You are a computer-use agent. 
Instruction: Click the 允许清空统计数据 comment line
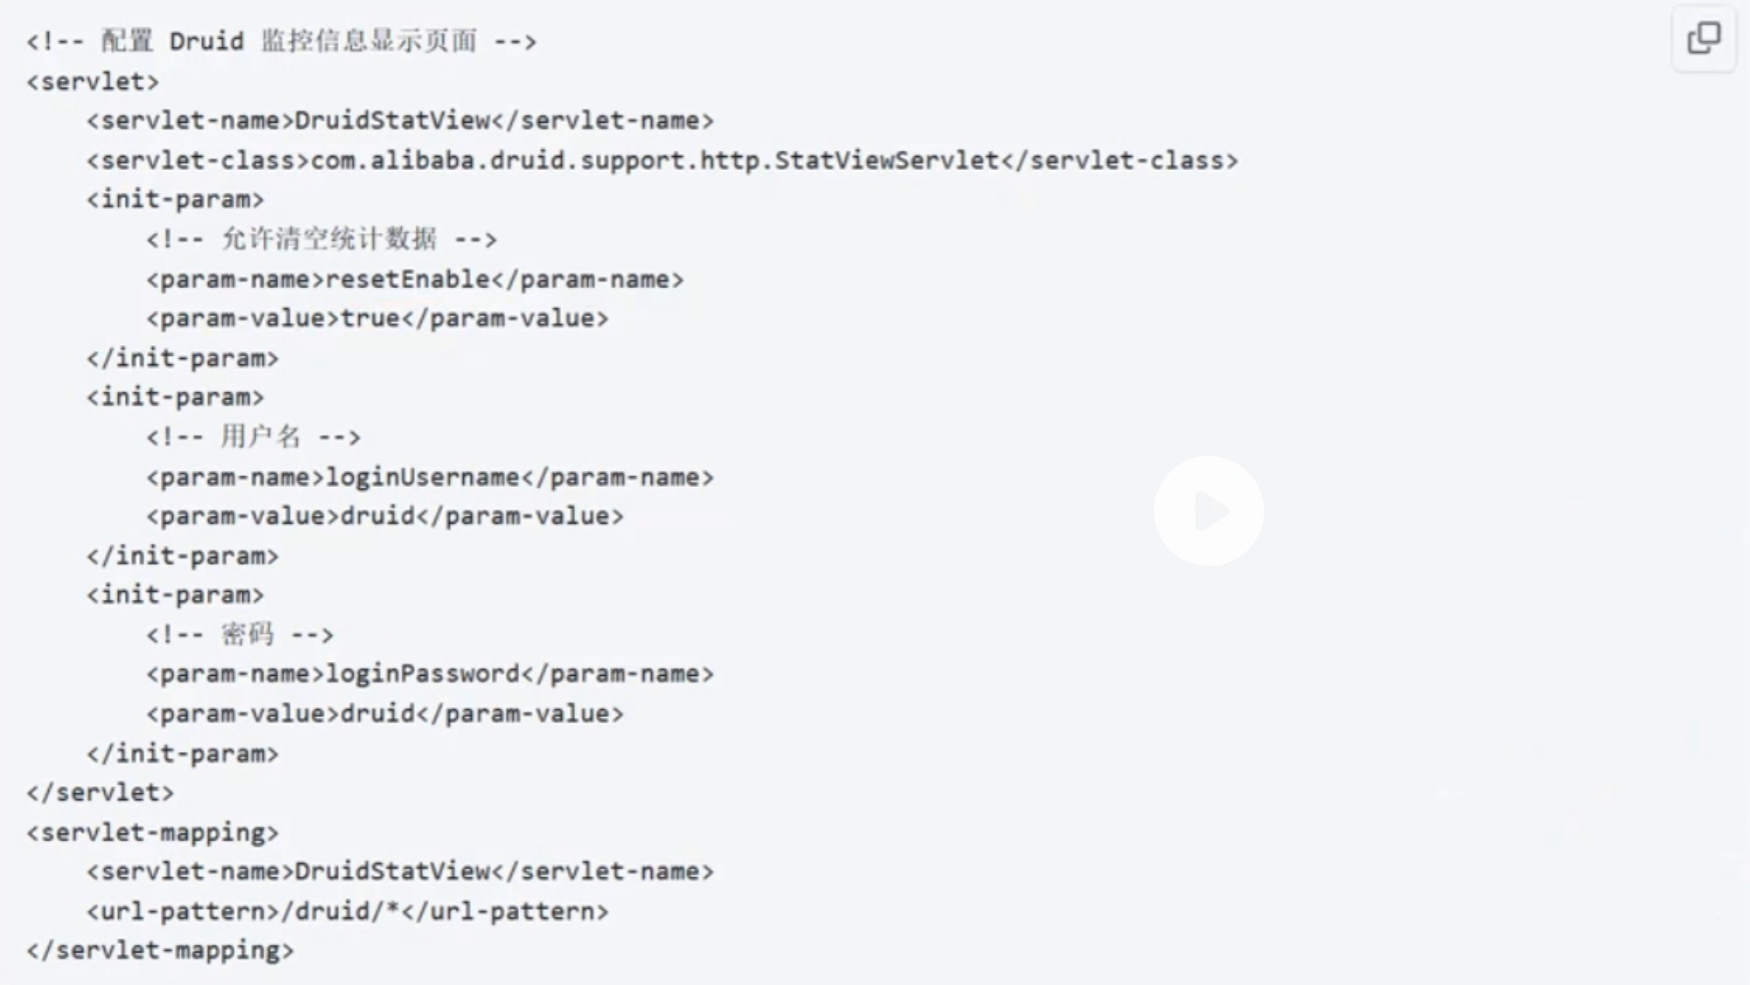(321, 239)
